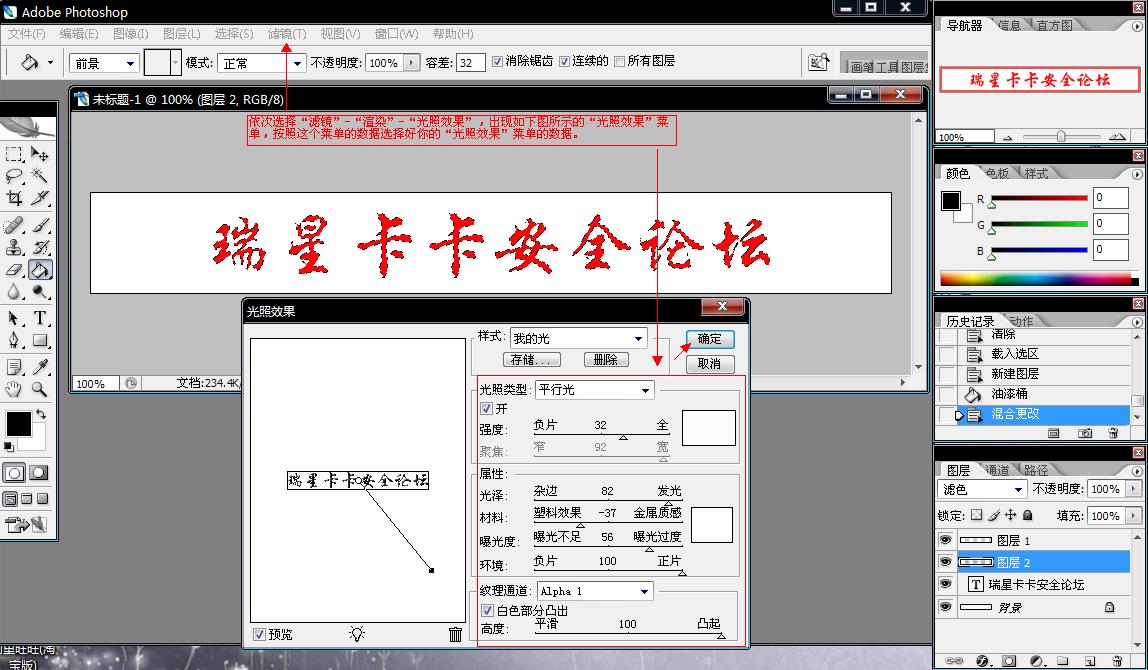Toggle white is high (白色部分凸出) checkbox
Viewport: 1148px width, 670px height.
coord(486,610)
